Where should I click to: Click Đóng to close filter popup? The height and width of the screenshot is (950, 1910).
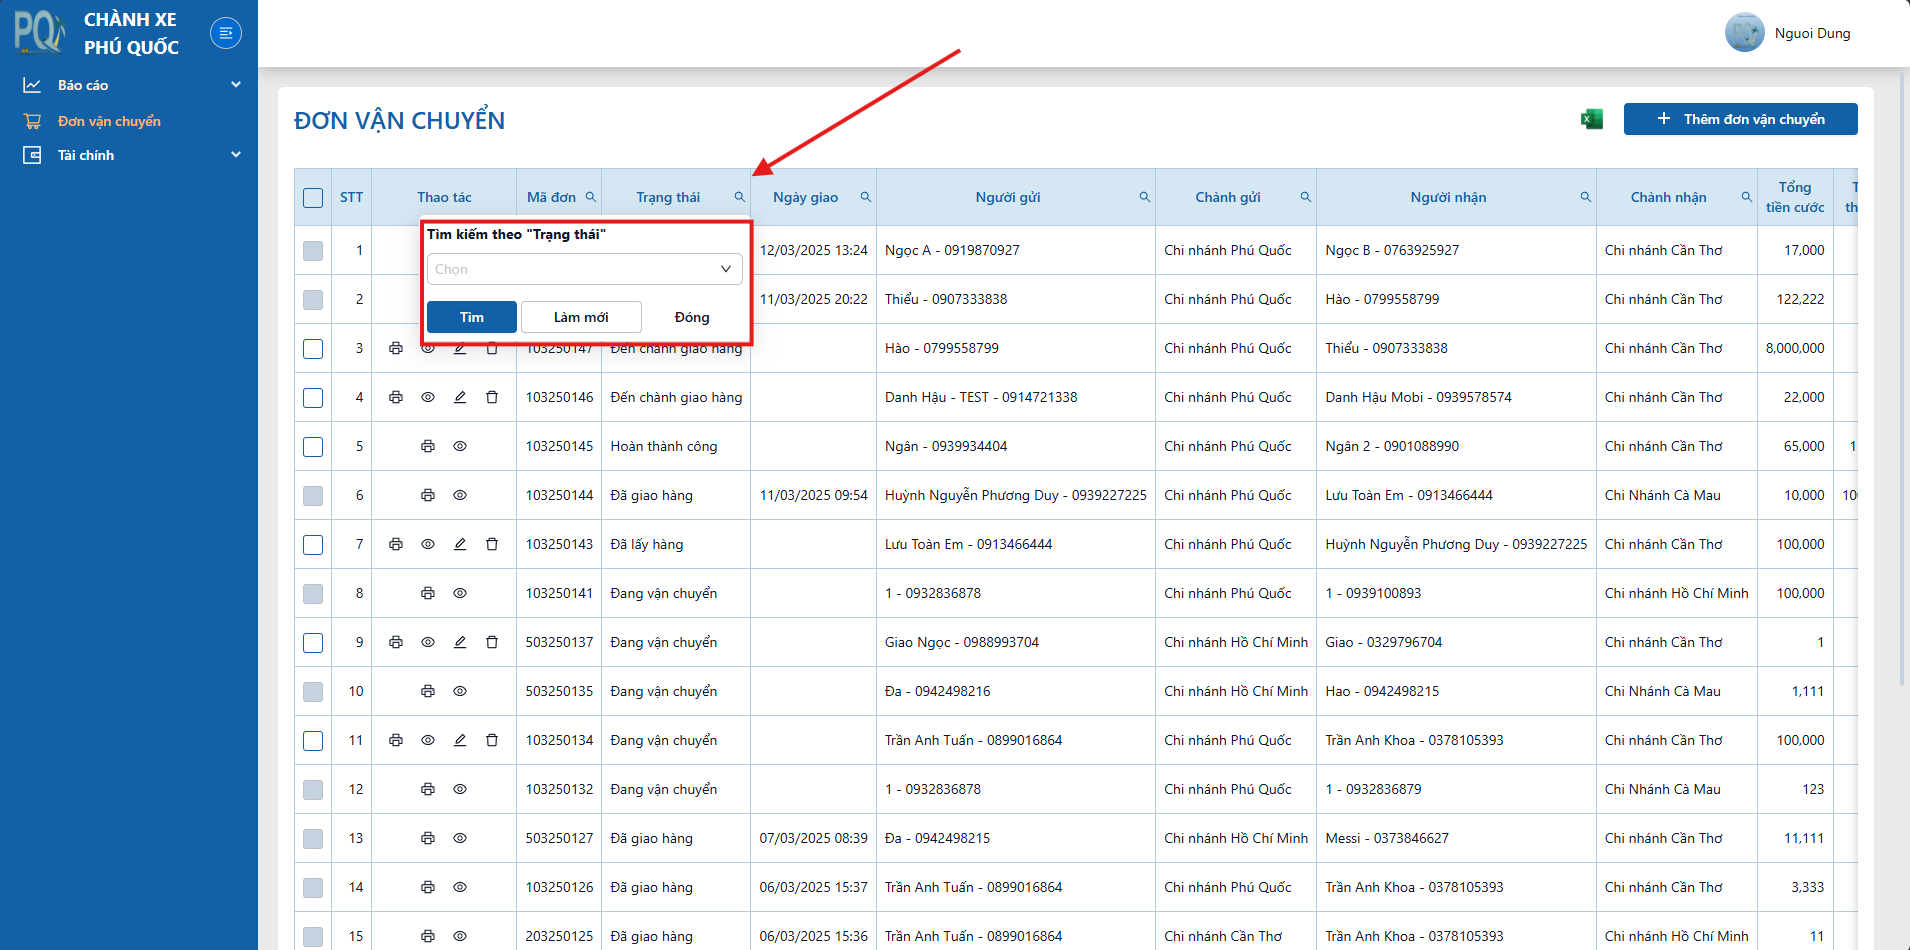point(692,317)
